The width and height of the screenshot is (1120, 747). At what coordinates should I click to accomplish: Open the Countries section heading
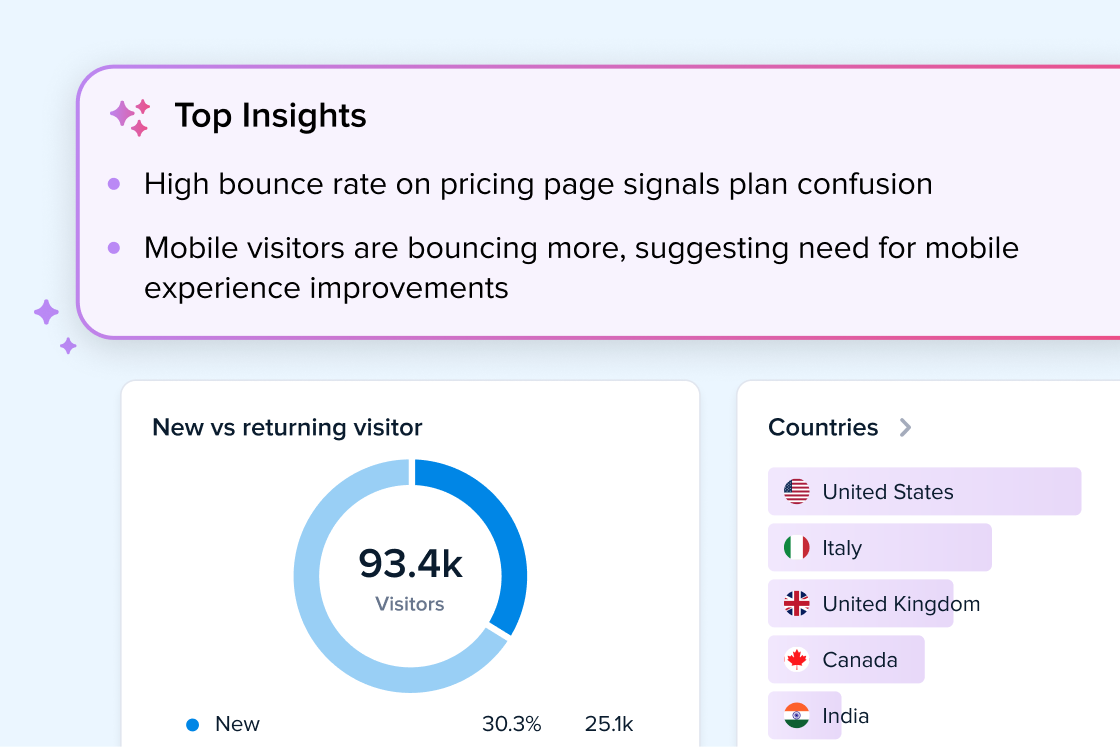823,428
